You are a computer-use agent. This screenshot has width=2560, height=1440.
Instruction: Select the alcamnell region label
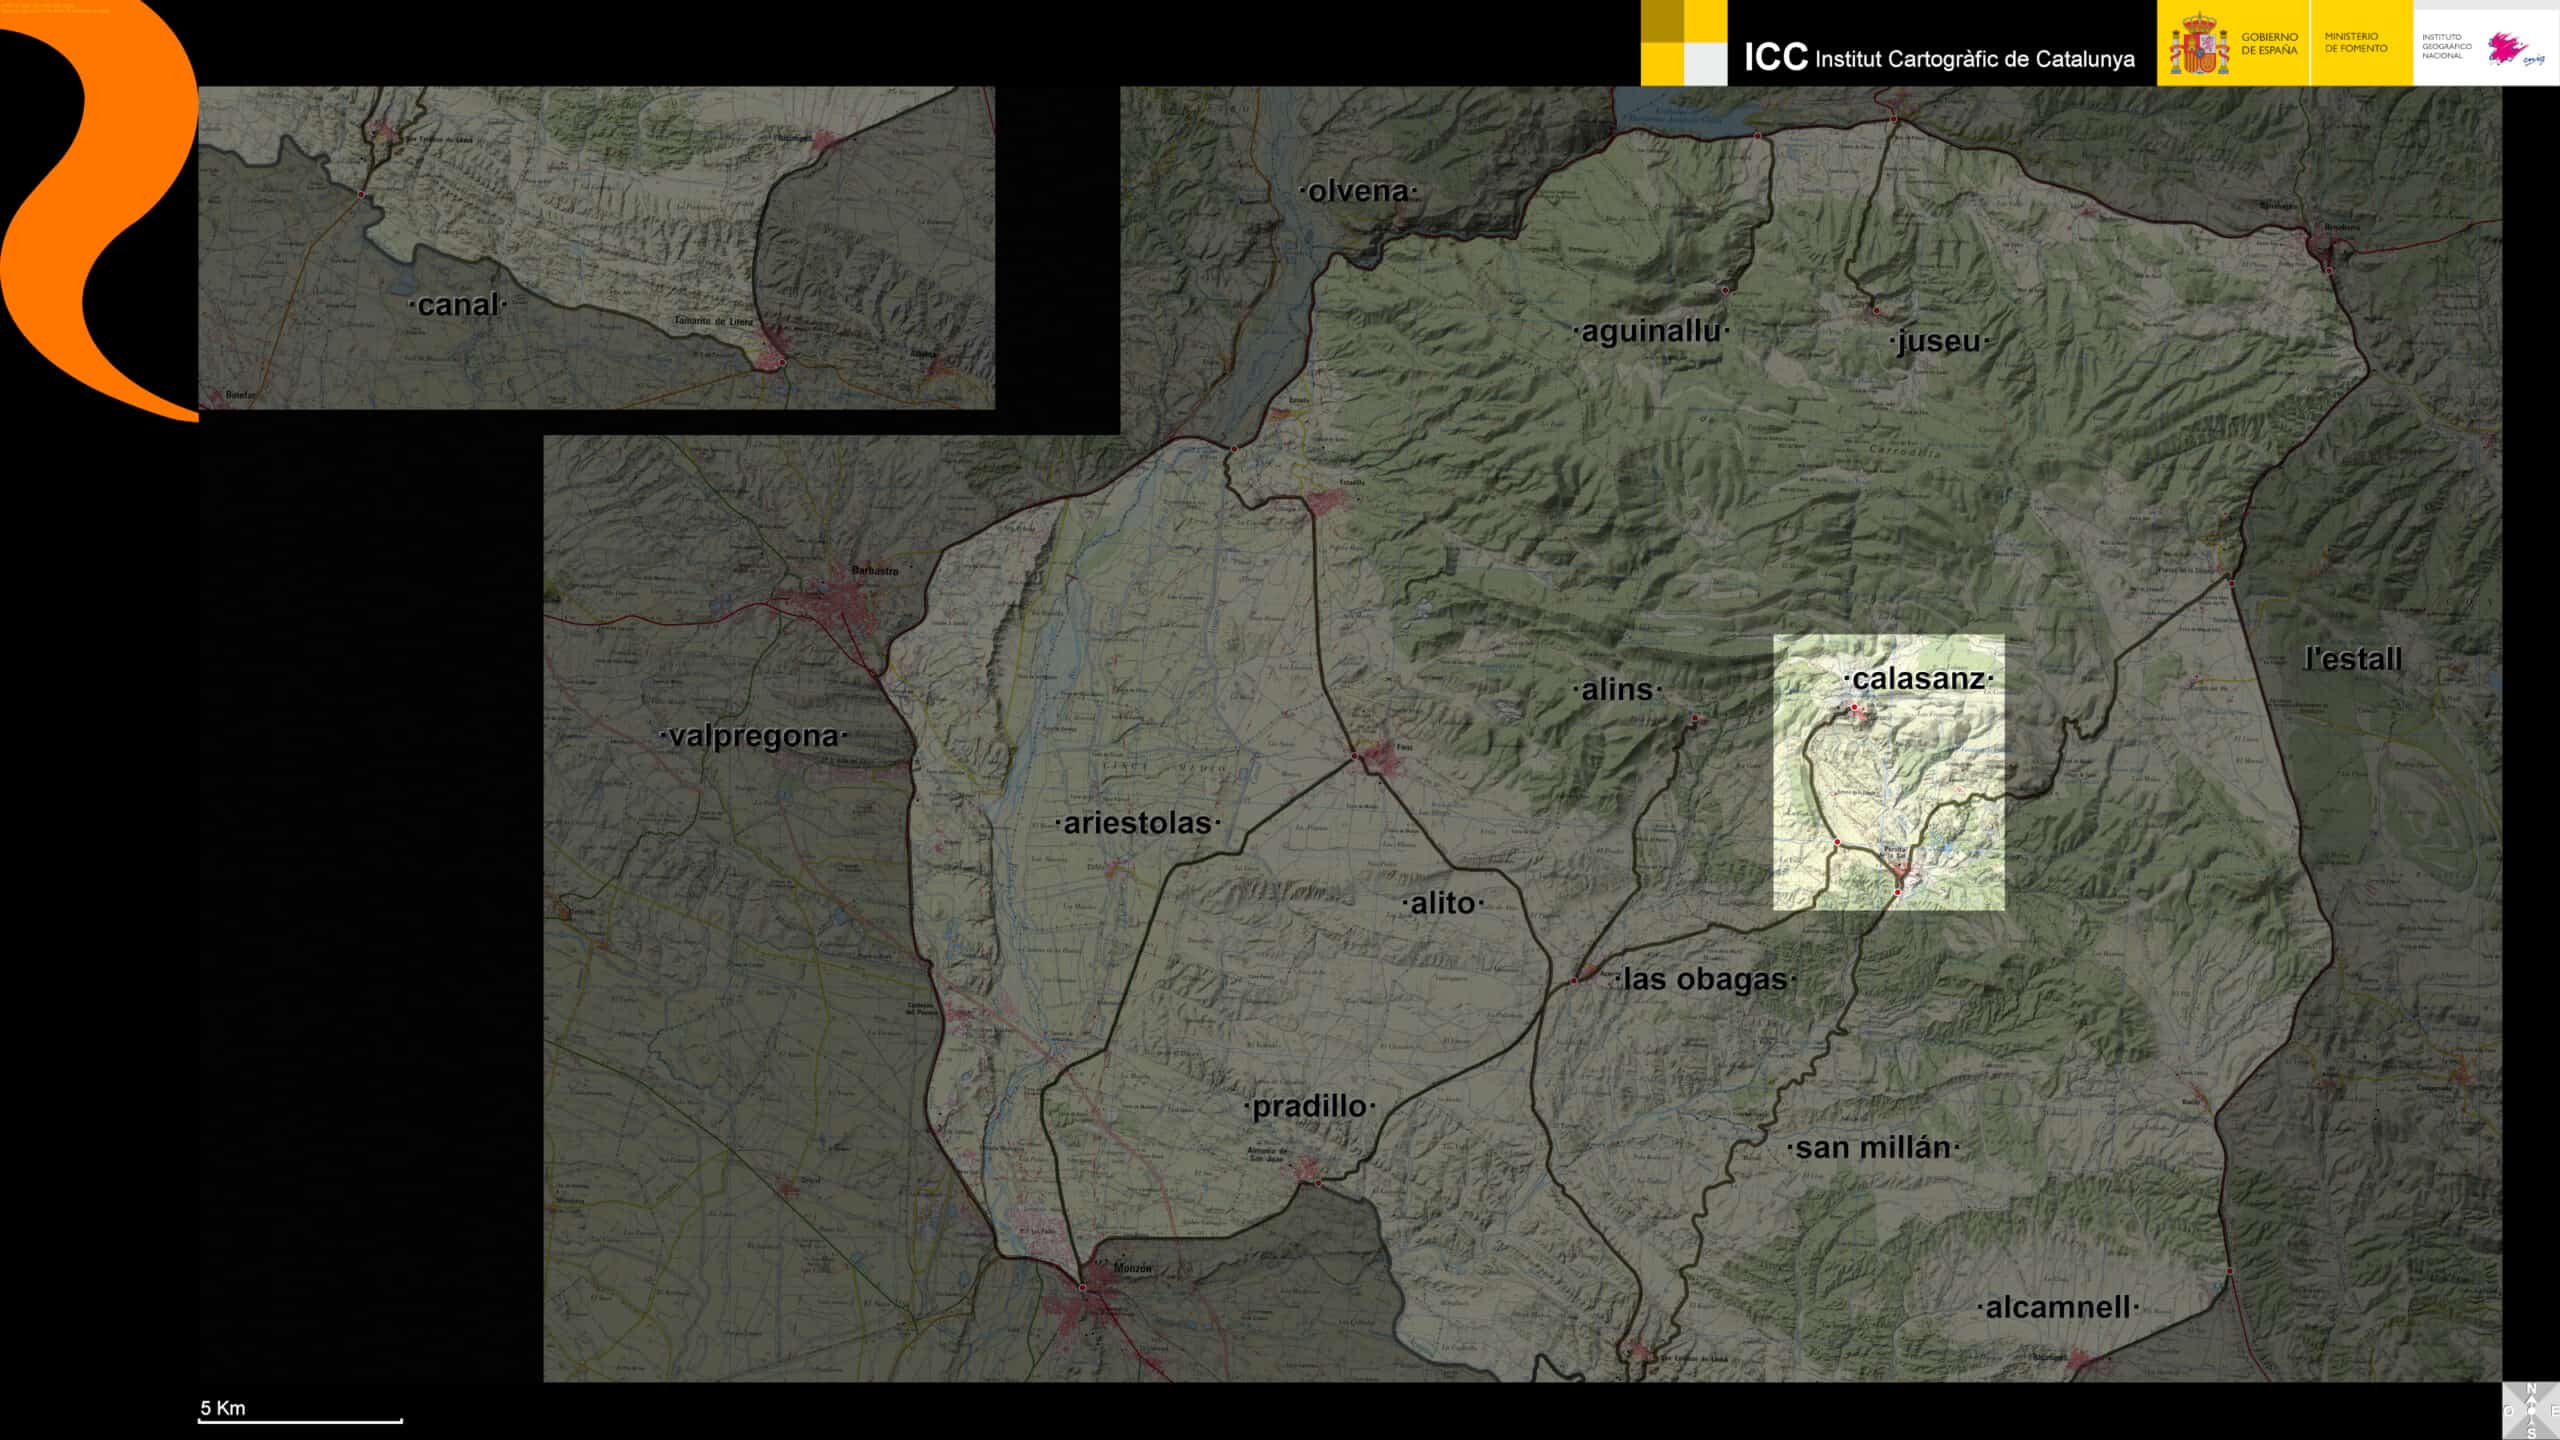pyautogui.click(x=2058, y=1307)
